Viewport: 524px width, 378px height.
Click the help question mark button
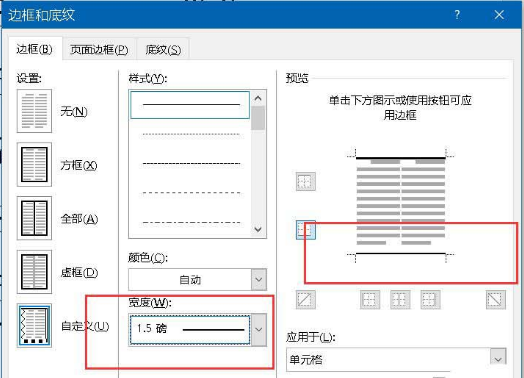[457, 15]
